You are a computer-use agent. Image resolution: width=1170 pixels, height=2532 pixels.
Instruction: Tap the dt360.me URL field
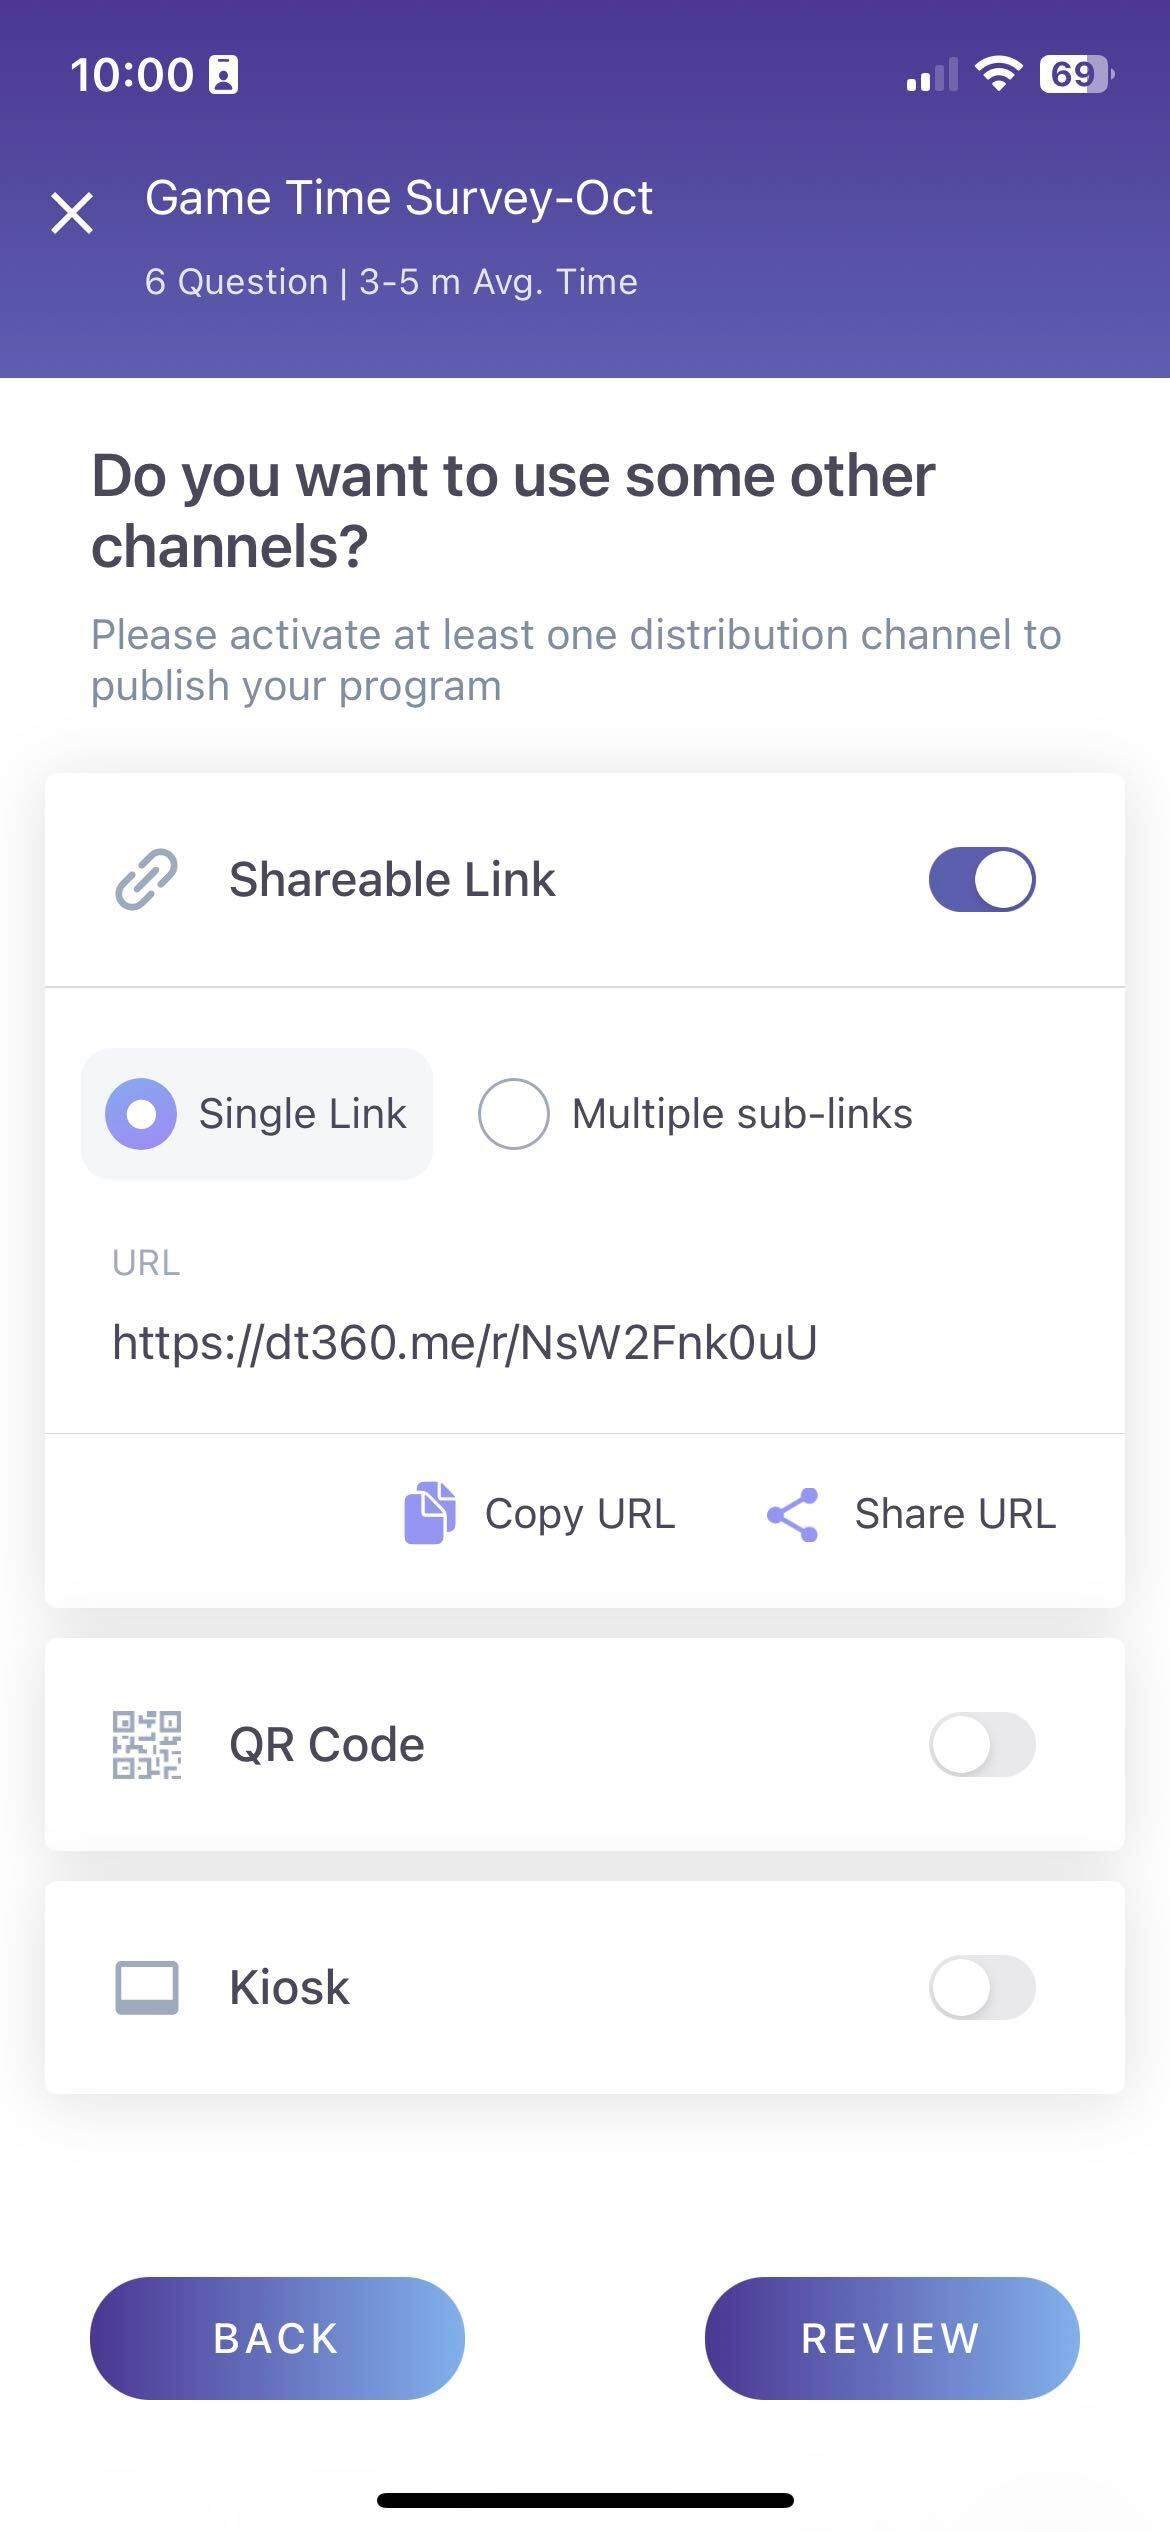tap(465, 1343)
